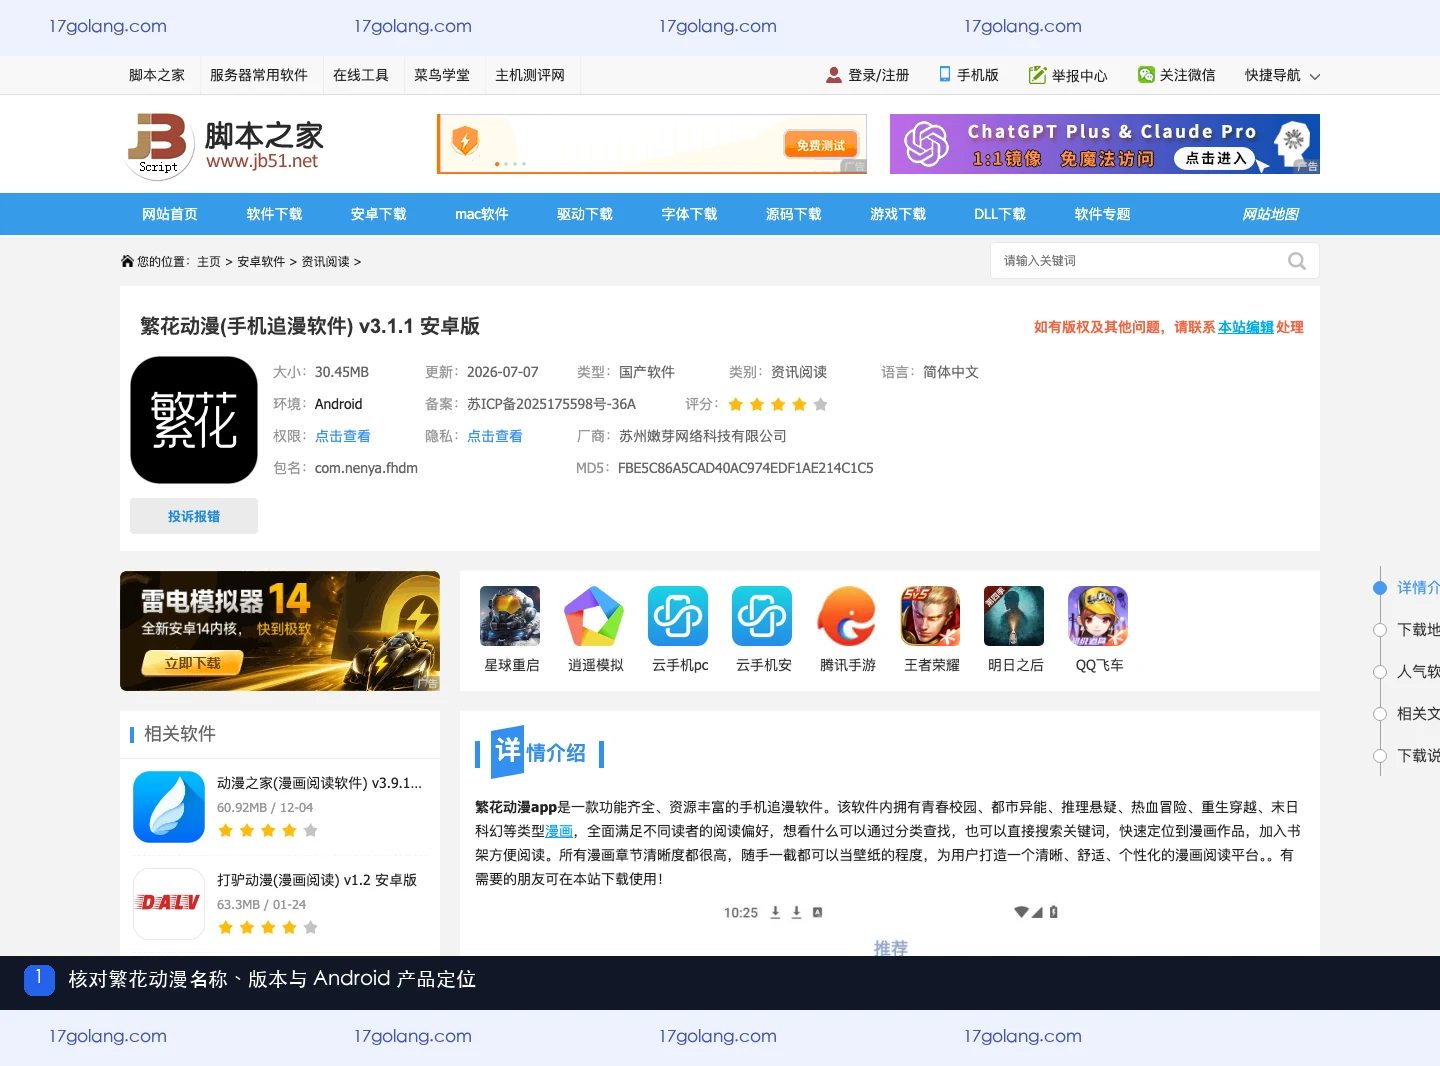Open DLL下载 nav item
The width and height of the screenshot is (1440, 1066).
[1000, 214]
